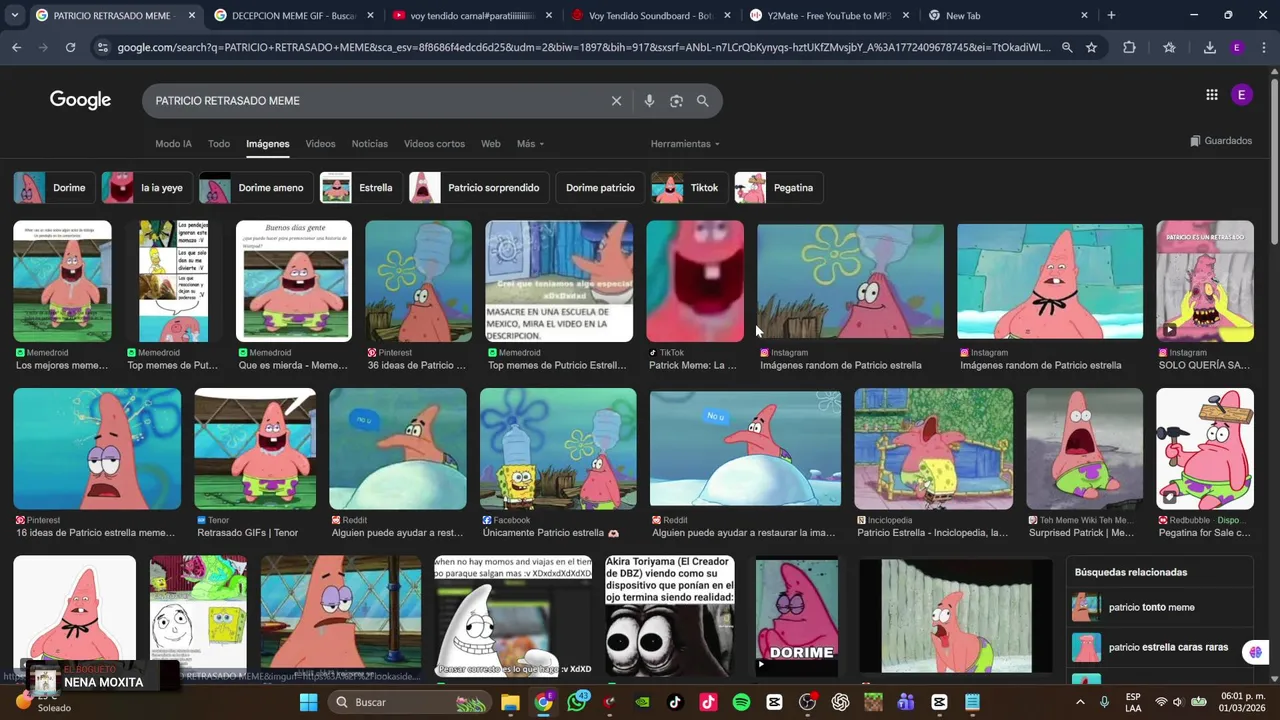
Task: Start voice search with microphone icon
Action: tap(649, 101)
